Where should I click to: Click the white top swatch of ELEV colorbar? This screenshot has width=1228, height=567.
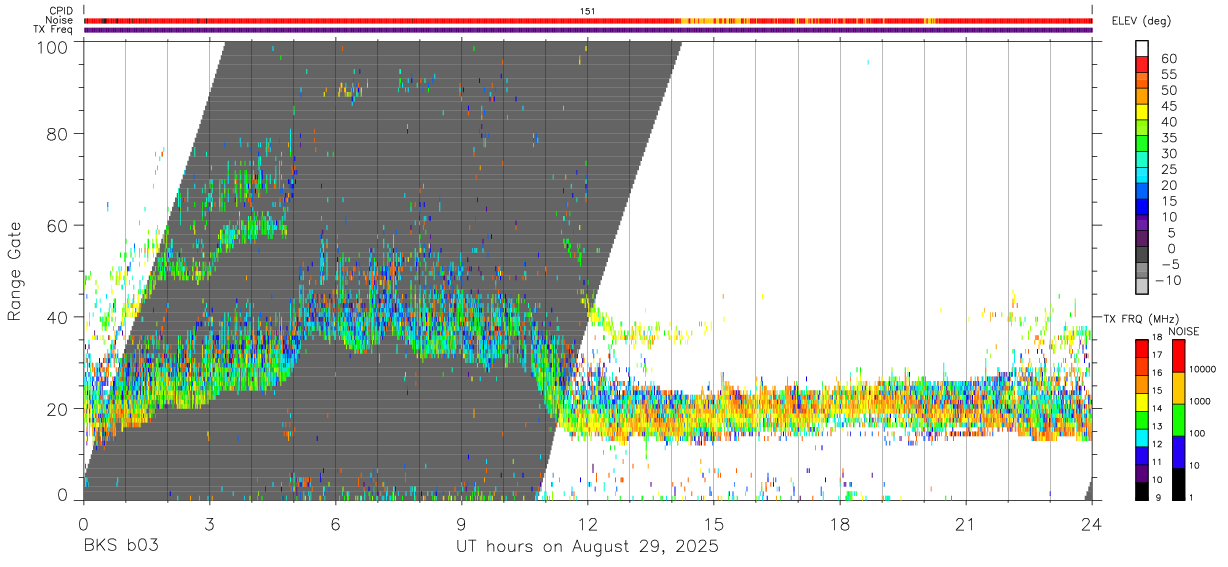pyautogui.click(x=1142, y=48)
